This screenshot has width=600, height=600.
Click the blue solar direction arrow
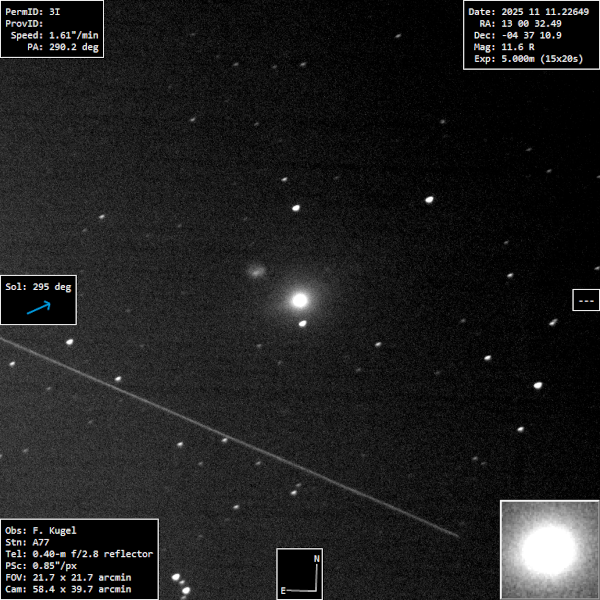coord(38,309)
